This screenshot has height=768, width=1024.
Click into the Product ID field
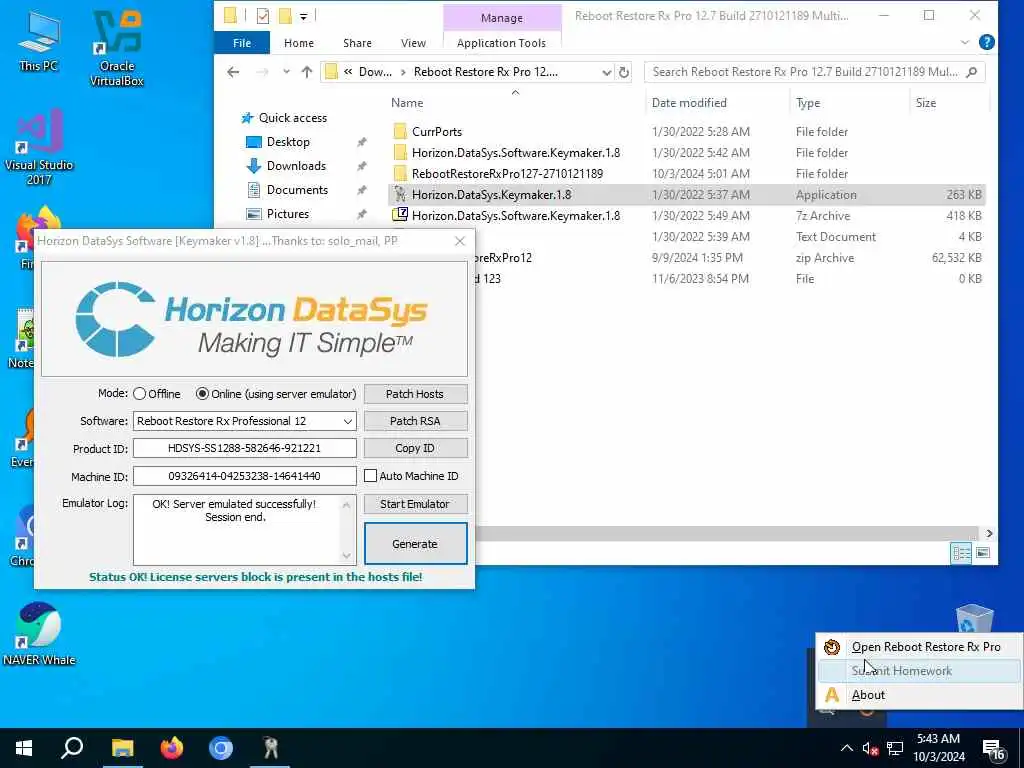244,448
